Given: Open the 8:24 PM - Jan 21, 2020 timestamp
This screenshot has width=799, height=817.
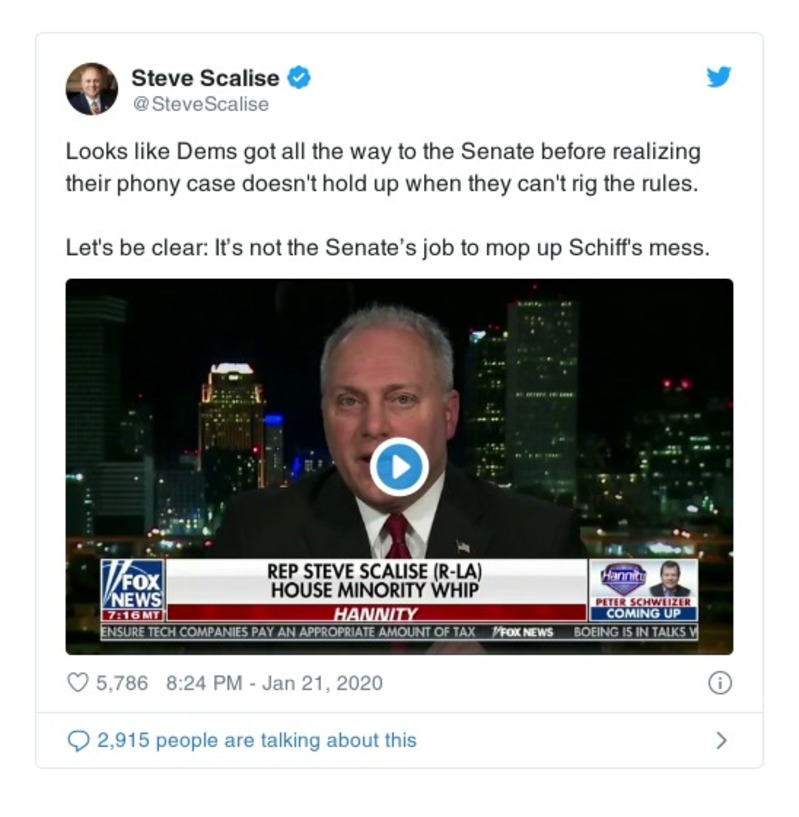Looking at the screenshot, I should 274,683.
